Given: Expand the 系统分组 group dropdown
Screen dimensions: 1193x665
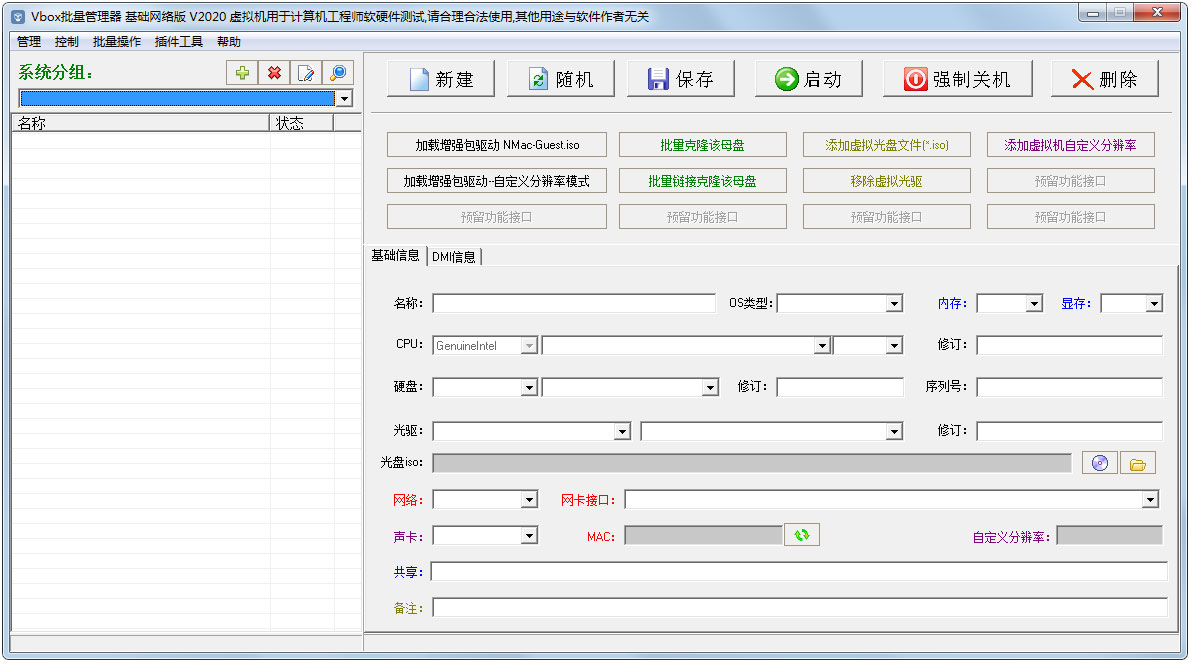Looking at the screenshot, I should 344,98.
